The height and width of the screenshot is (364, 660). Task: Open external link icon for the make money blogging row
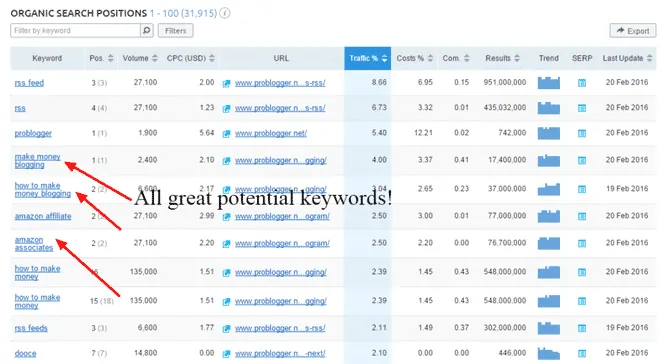226,161
